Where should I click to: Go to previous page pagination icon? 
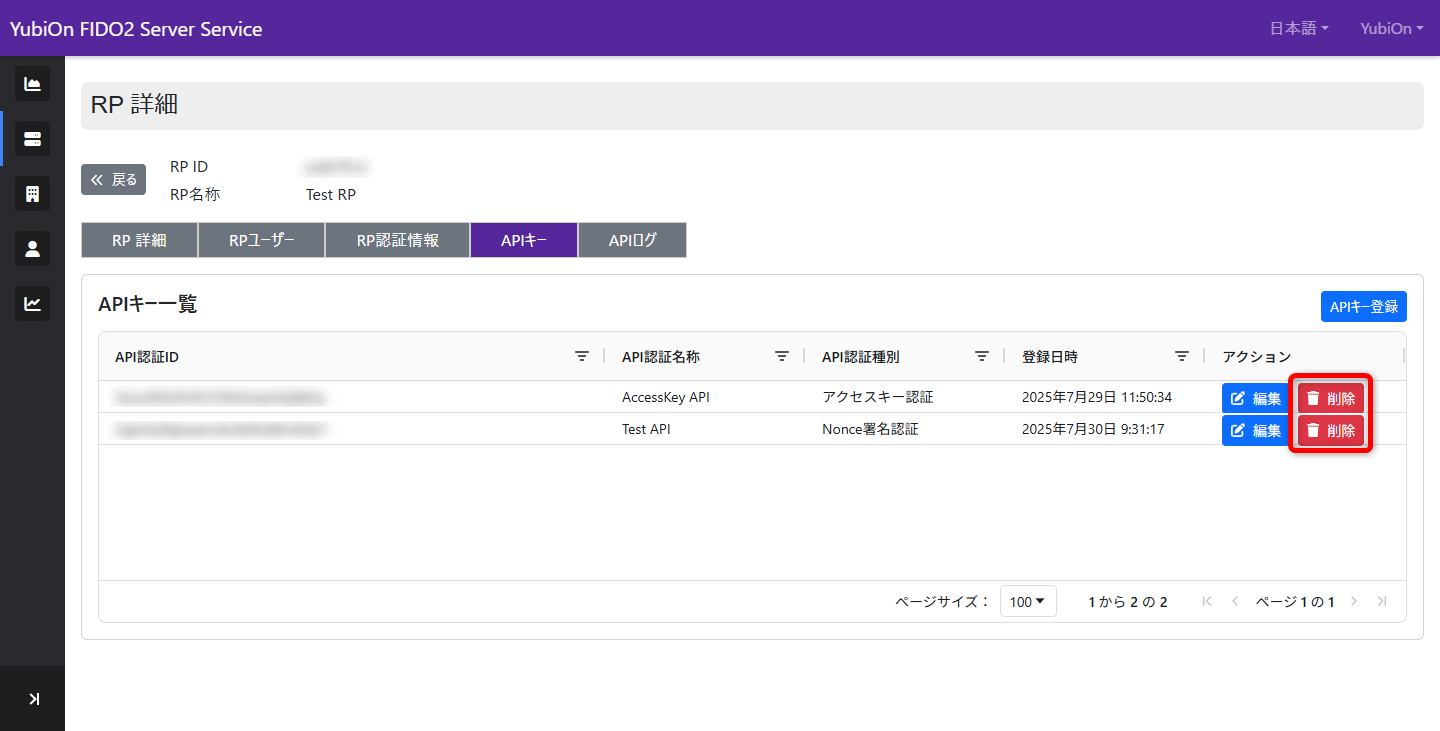(1235, 601)
